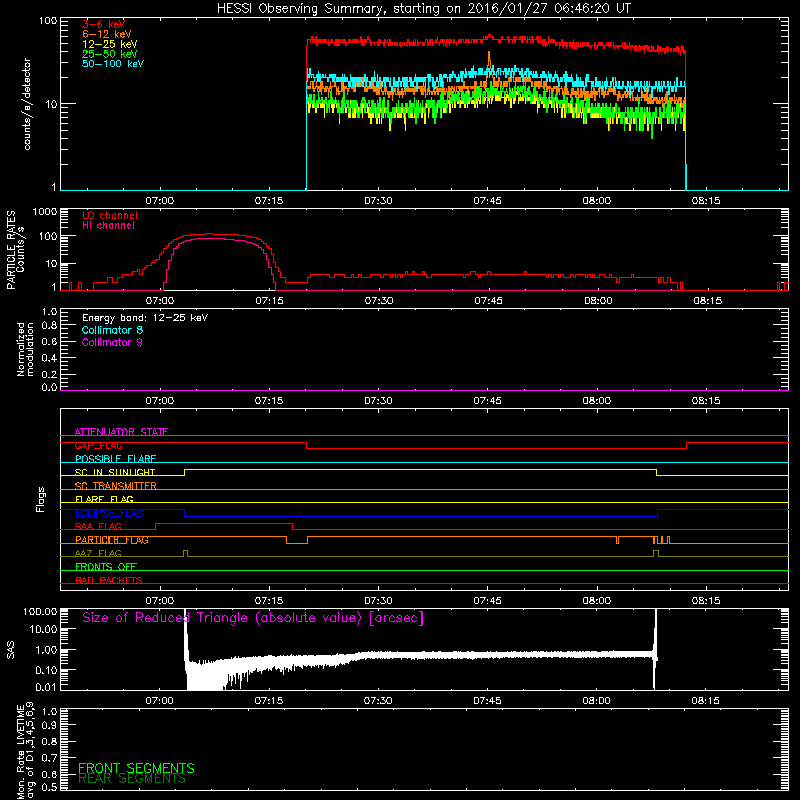
Task: Click the SAS axis label
Action: [x=11, y=650]
